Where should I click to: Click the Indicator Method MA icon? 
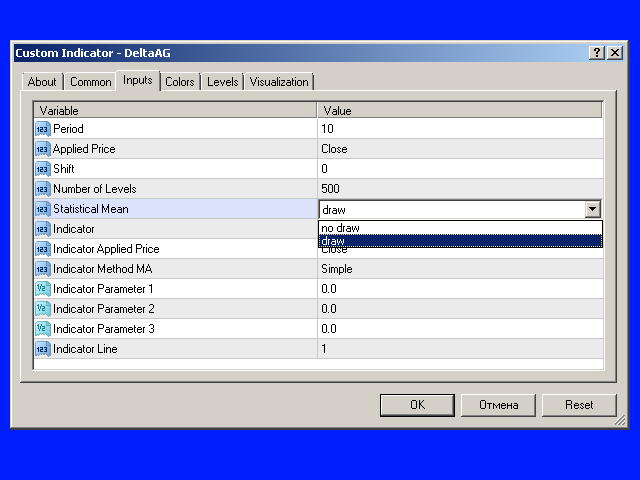(42, 269)
